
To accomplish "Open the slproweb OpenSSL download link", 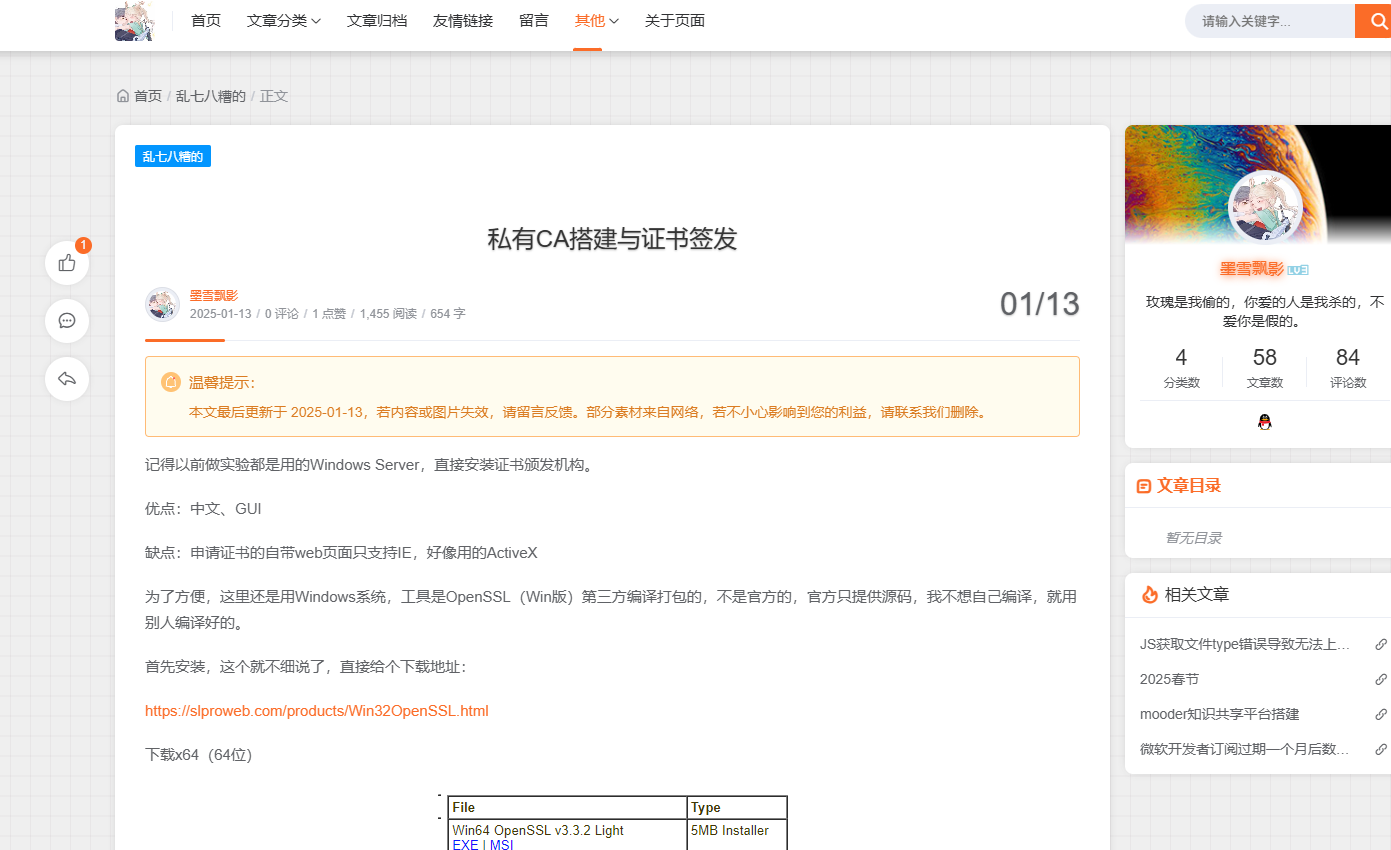I will click(317, 711).
